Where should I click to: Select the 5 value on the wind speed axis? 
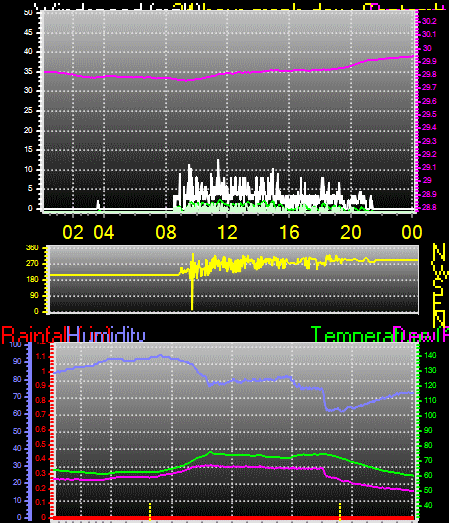(30, 189)
